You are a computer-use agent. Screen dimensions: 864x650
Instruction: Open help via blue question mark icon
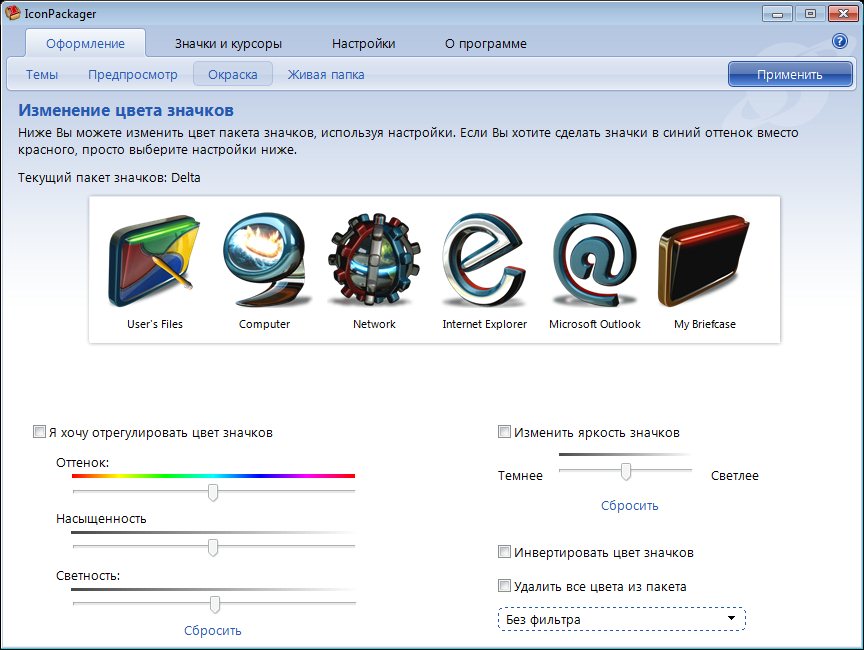tap(840, 42)
